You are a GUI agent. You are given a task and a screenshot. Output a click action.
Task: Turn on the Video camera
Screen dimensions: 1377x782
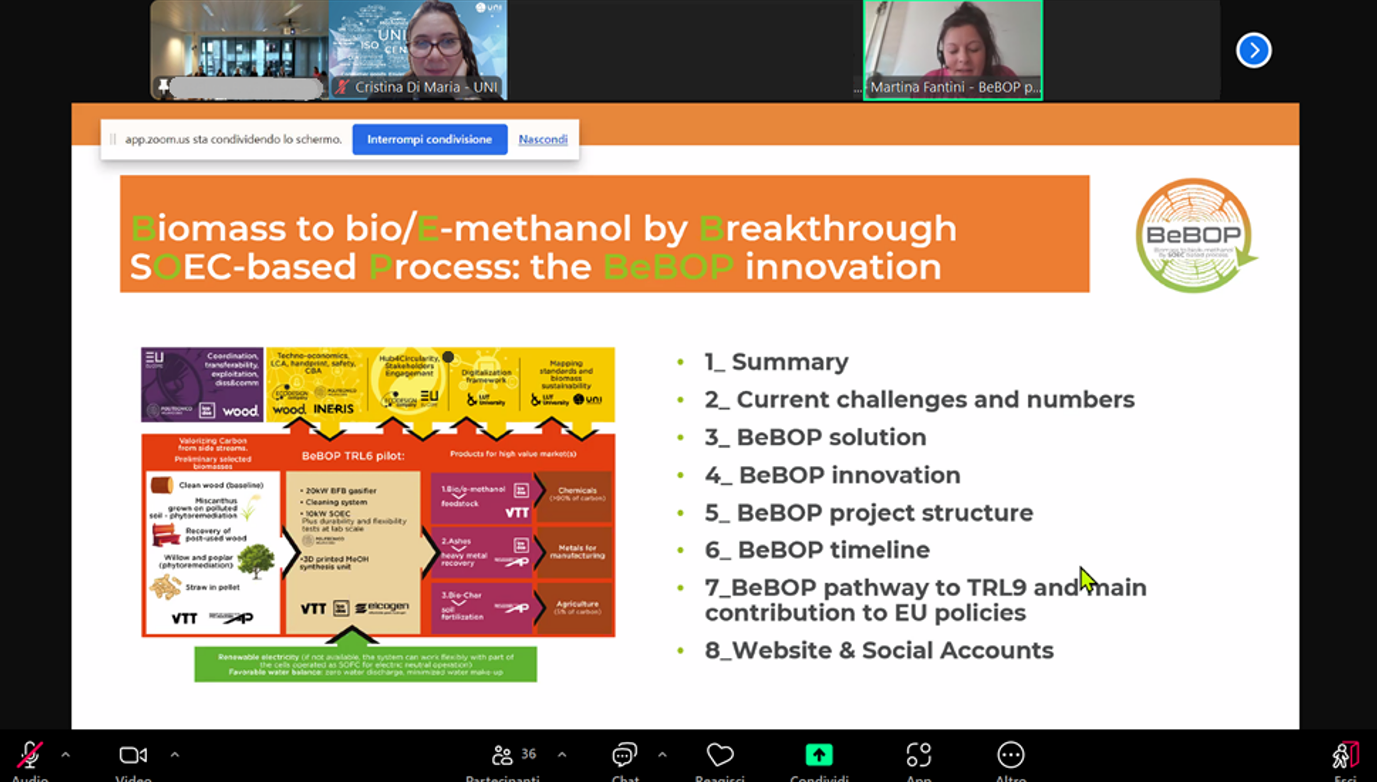133,755
